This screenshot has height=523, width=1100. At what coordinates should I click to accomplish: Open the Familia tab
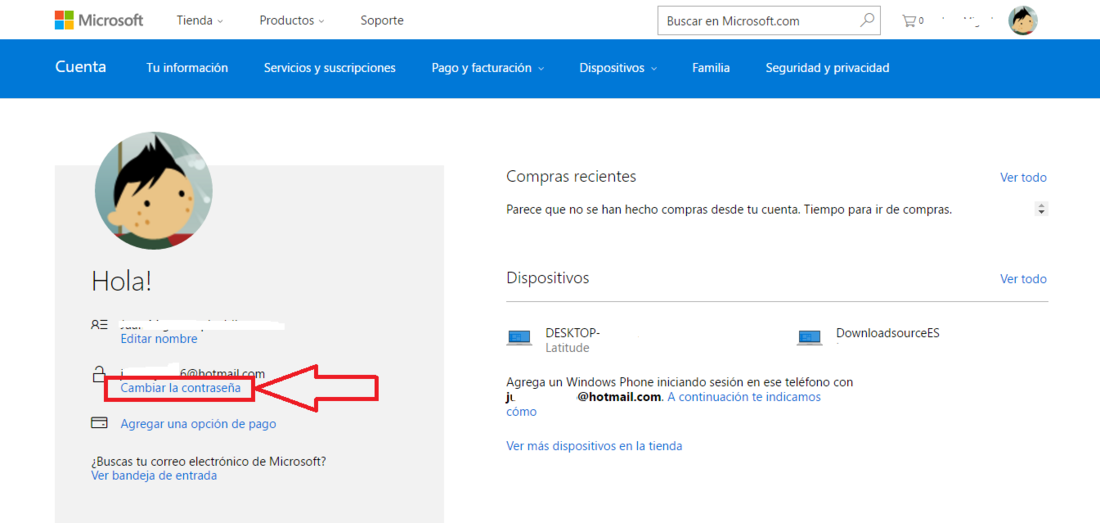(x=711, y=68)
